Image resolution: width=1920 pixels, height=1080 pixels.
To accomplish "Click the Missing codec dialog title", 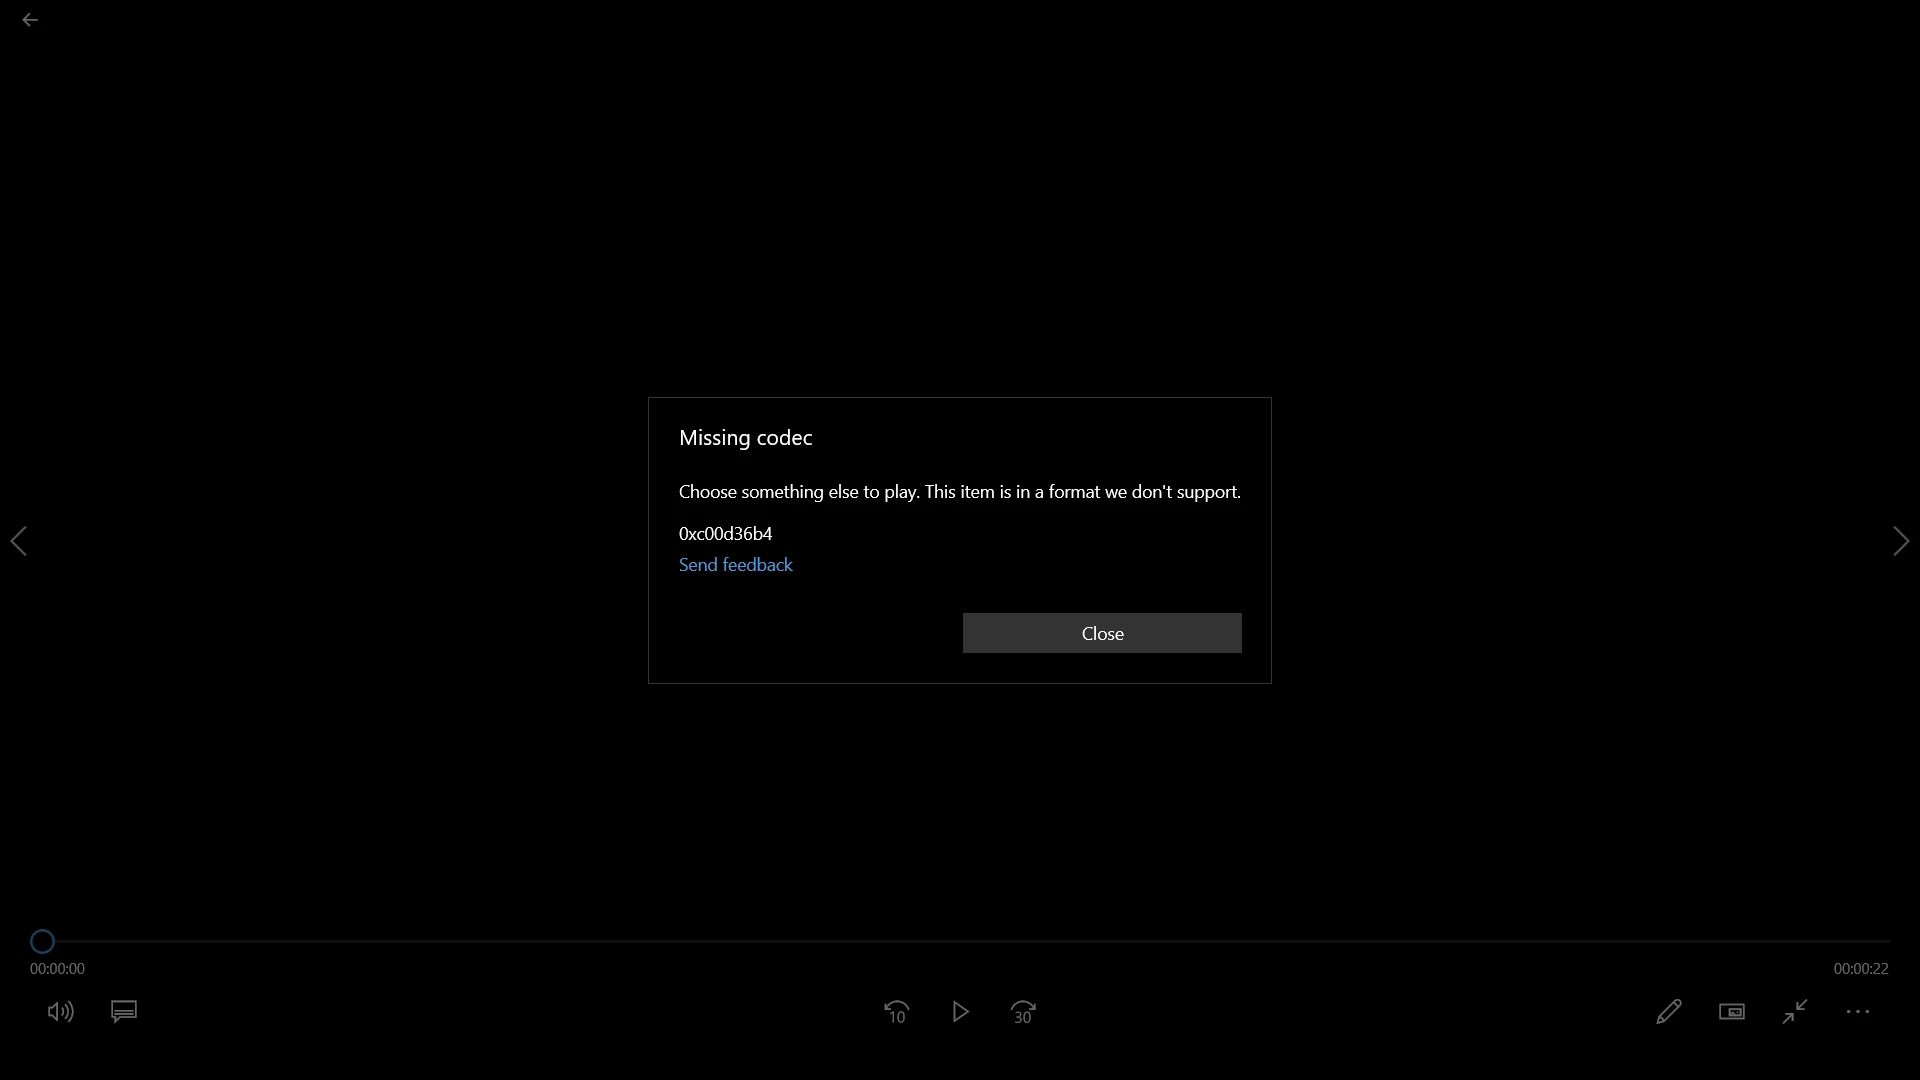I will point(745,438).
